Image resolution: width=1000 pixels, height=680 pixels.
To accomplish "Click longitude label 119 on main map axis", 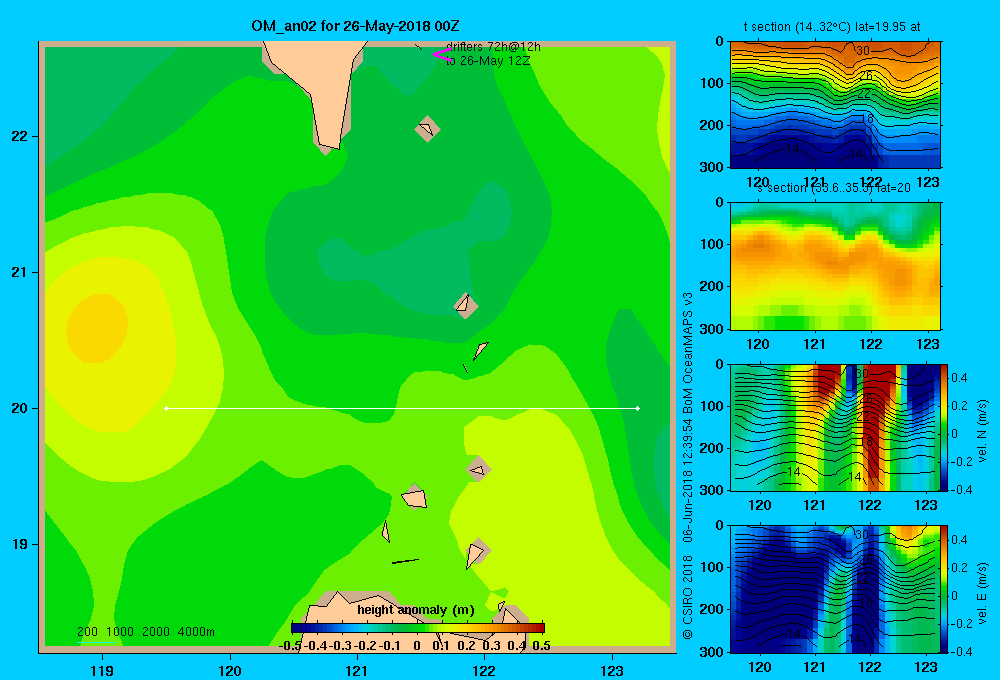I will point(102,670).
